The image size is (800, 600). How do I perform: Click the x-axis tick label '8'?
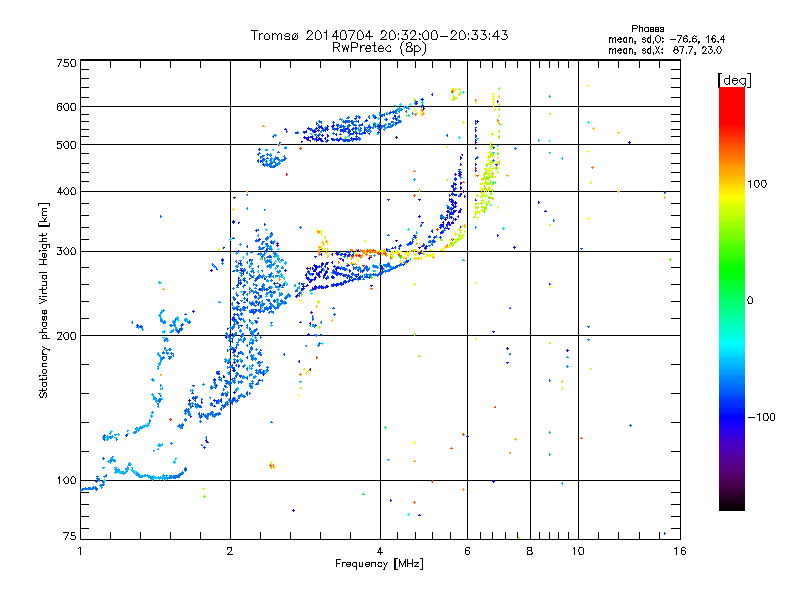point(530,551)
